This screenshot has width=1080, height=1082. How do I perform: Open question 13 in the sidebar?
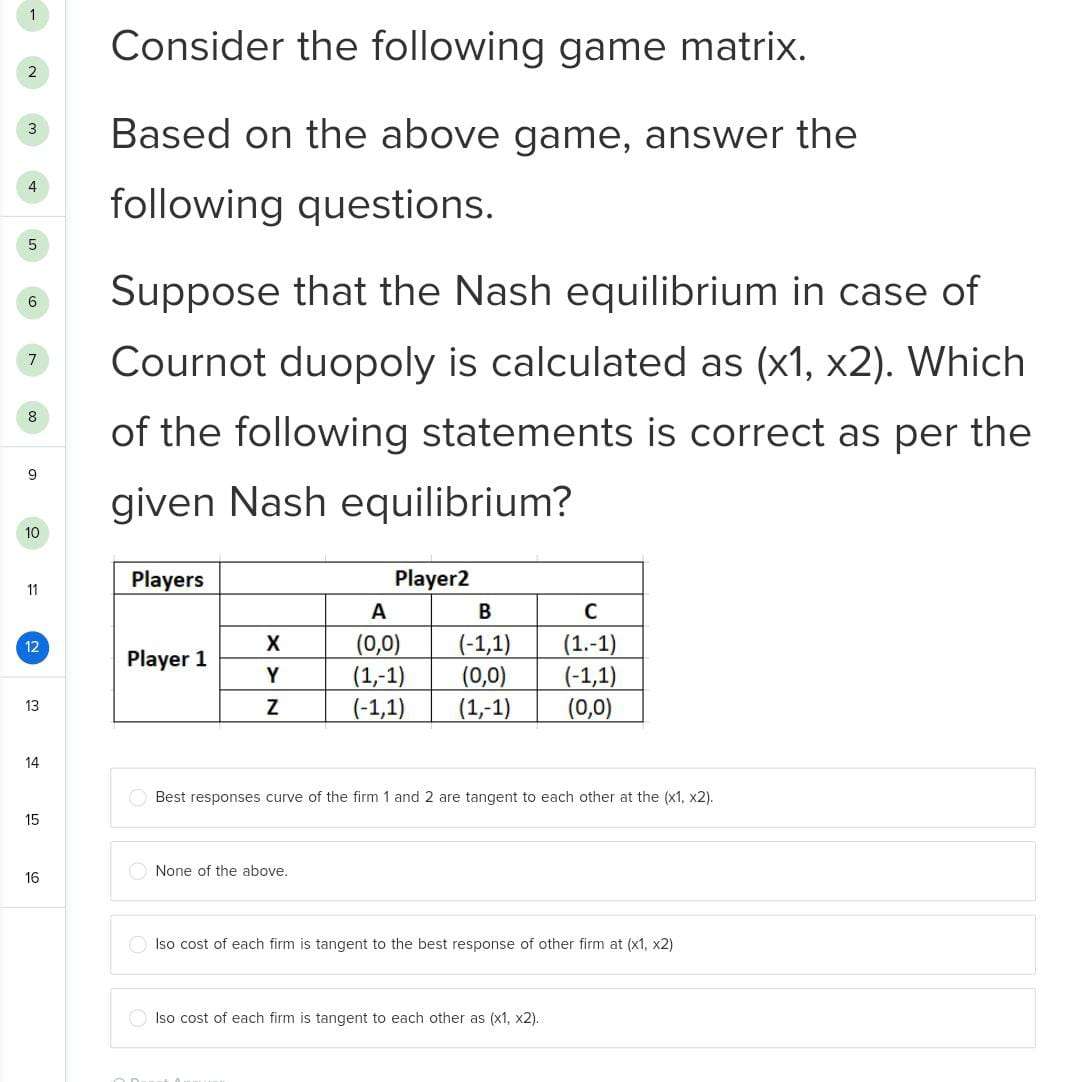(32, 706)
